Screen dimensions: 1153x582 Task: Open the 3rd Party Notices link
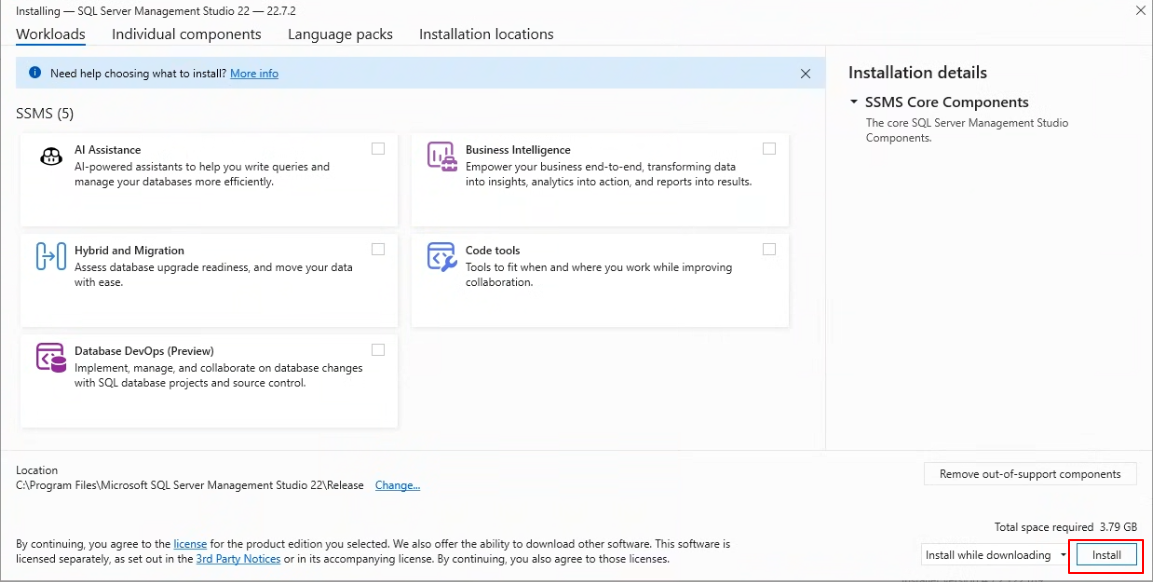(x=238, y=559)
